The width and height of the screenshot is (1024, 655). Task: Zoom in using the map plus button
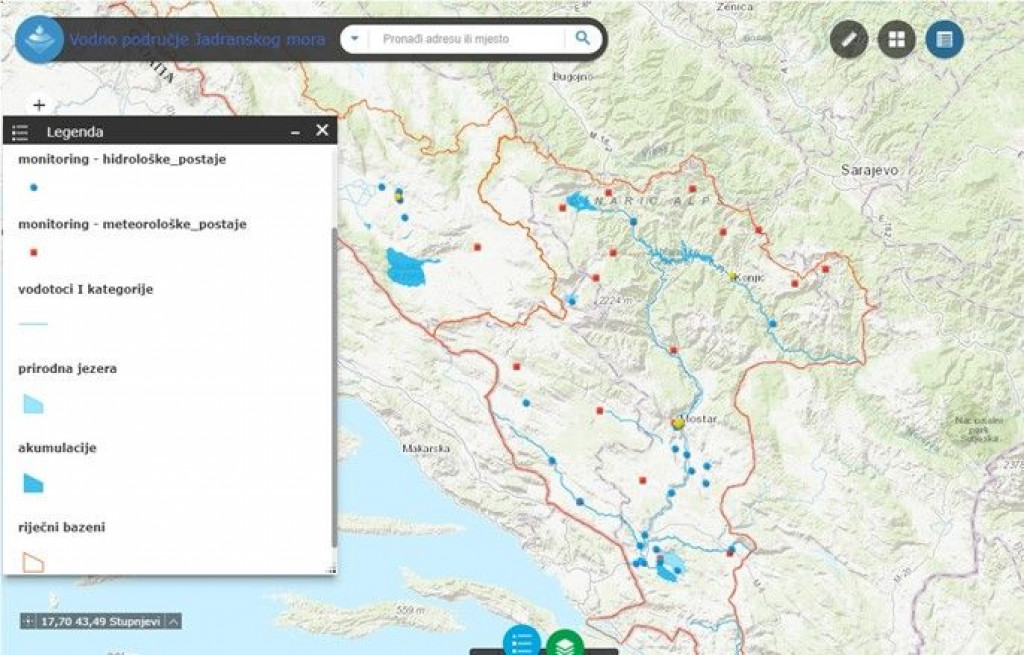coord(38,104)
